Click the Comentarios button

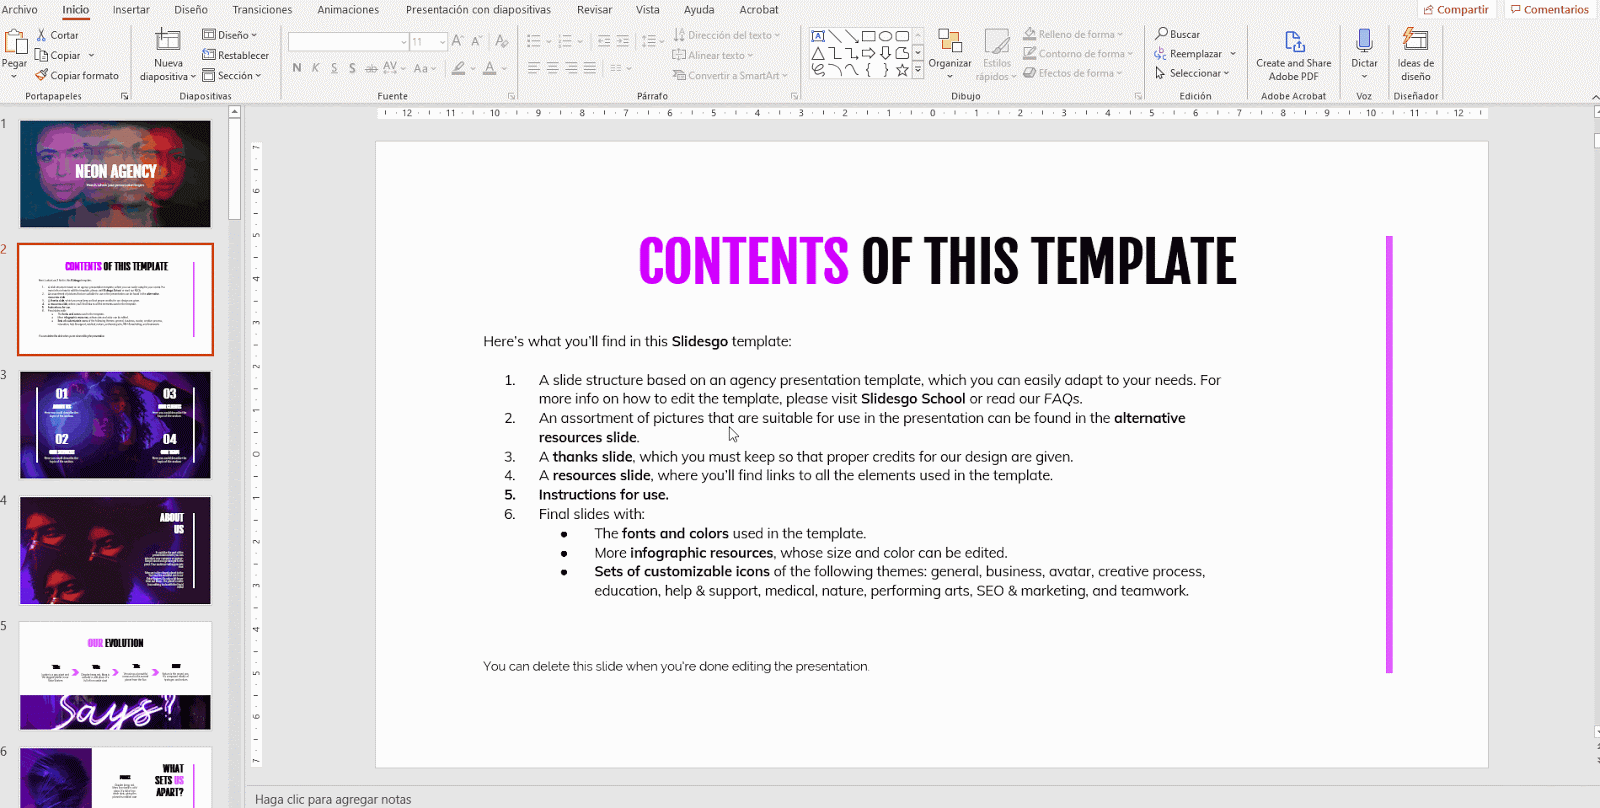pyautogui.click(x=1550, y=10)
